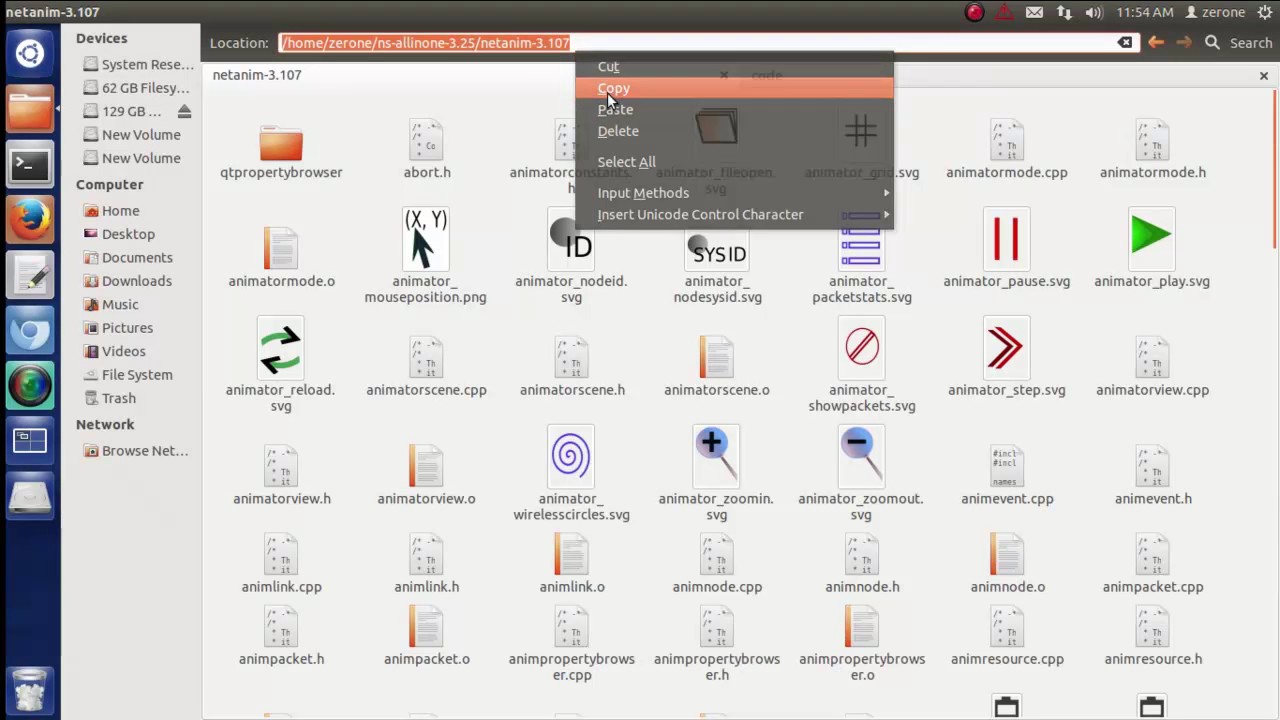Screen dimensions: 1280x720
Task: Select the animatorscene.cpp file icon
Action: (426, 358)
